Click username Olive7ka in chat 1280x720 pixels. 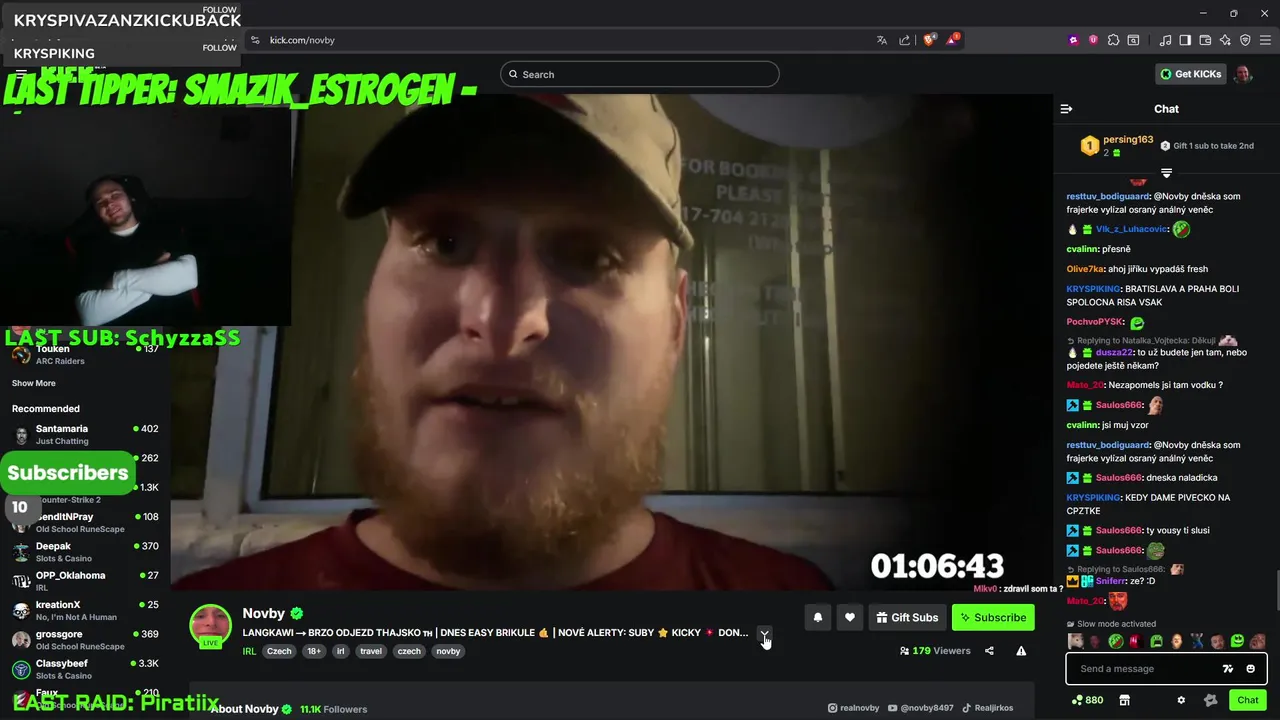(1086, 269)
